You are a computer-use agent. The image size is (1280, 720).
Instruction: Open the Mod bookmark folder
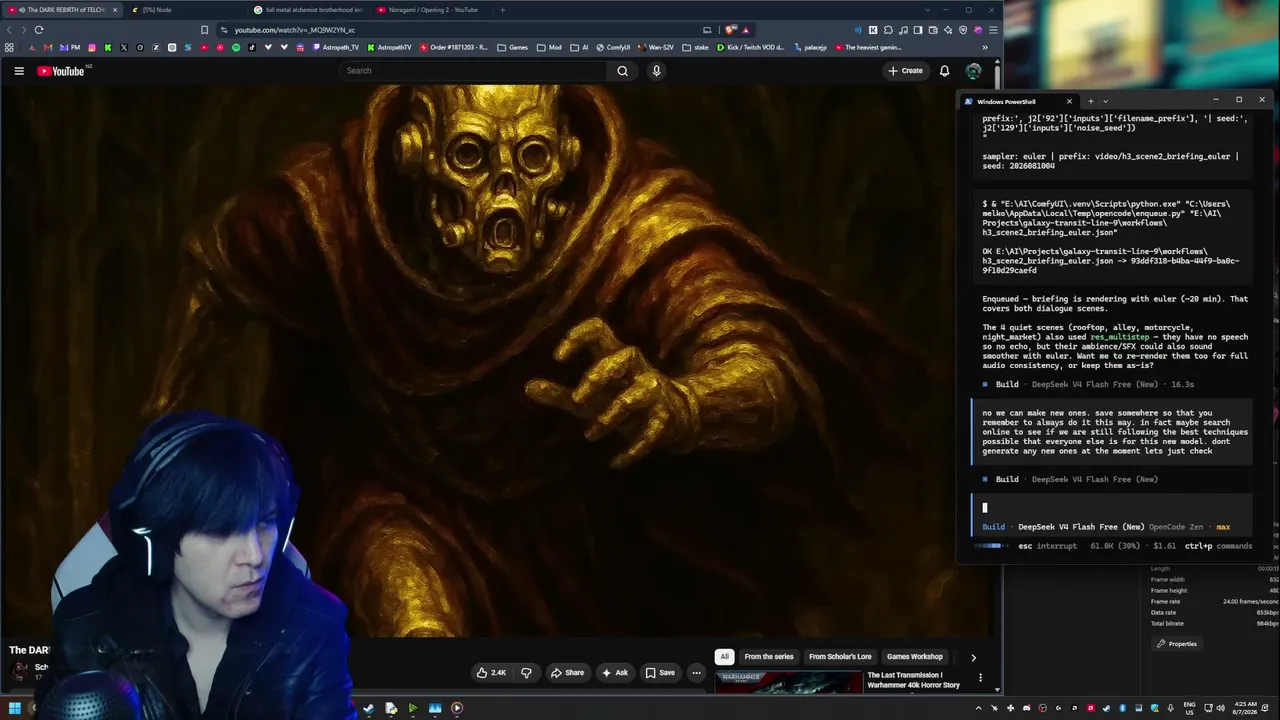click(549, 47)
